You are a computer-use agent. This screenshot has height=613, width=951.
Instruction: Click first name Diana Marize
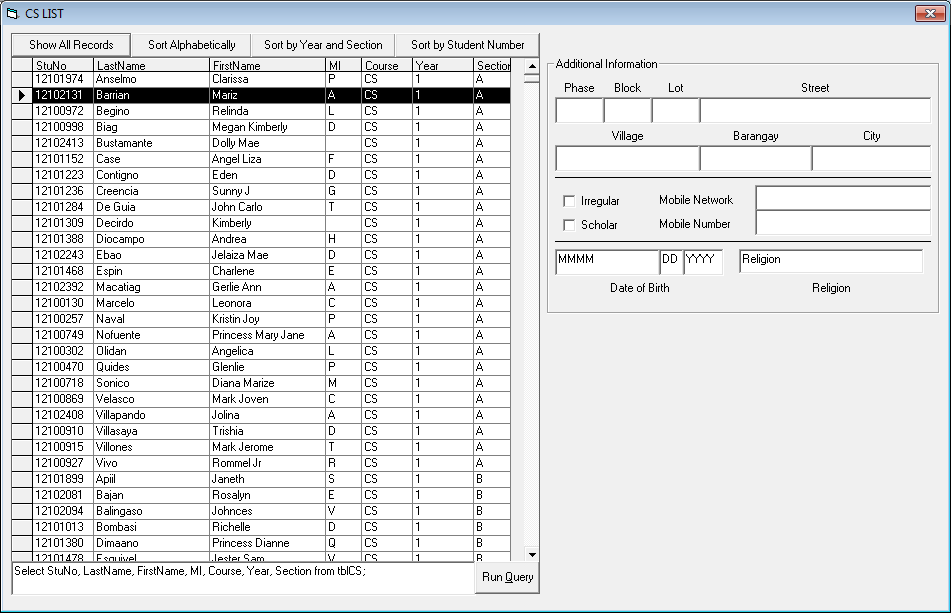pyautogui.click(x=267, y=383)
